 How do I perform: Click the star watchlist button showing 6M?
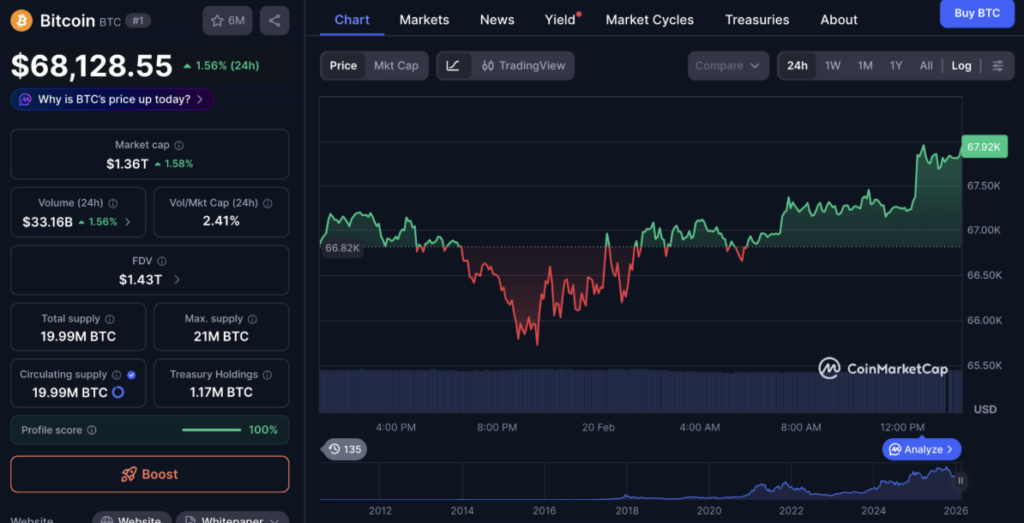point(227,20)
